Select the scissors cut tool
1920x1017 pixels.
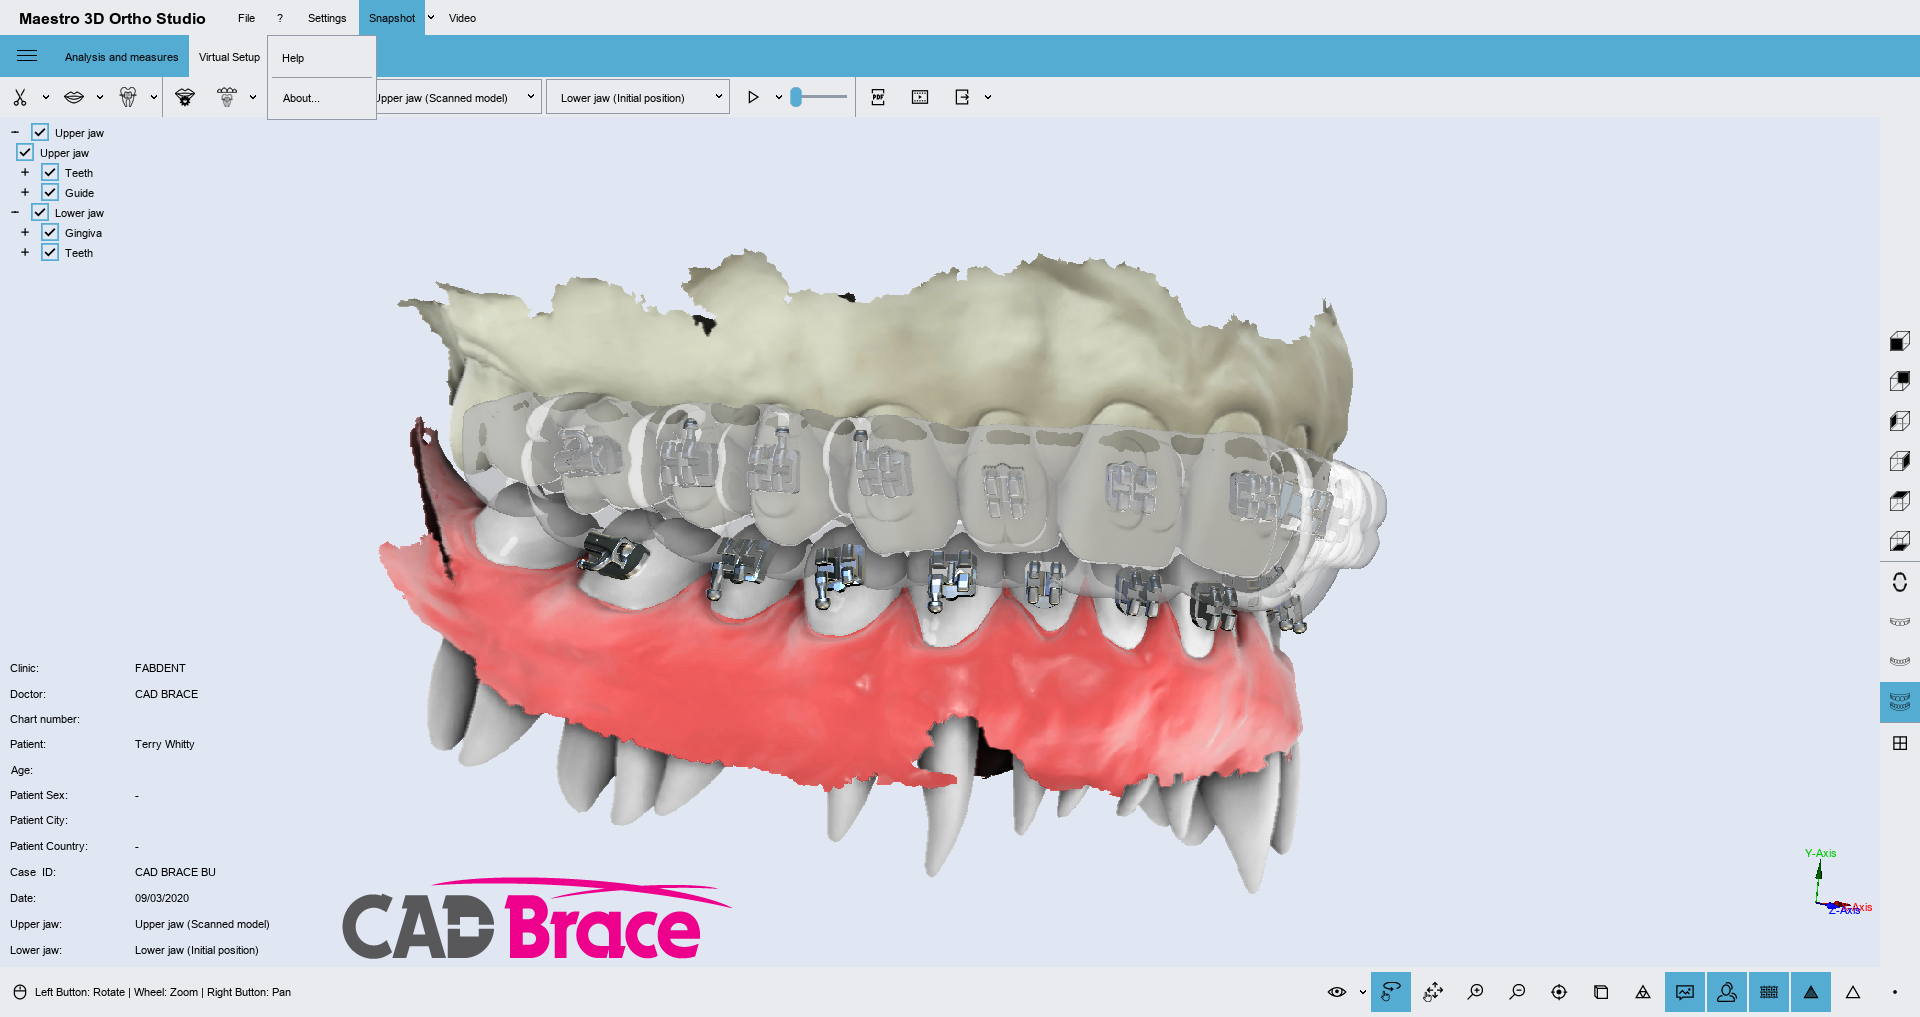click(x=20, y=97)
